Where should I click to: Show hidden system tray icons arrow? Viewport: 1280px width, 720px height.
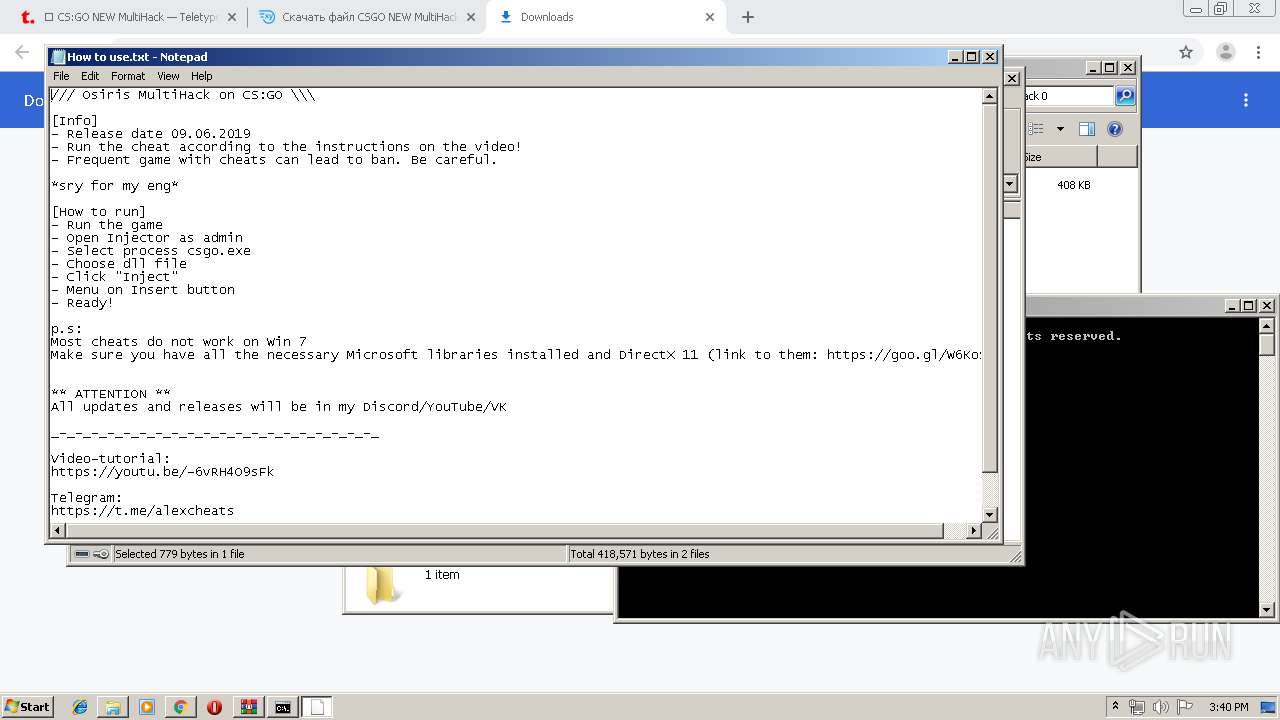(1115, 706)
